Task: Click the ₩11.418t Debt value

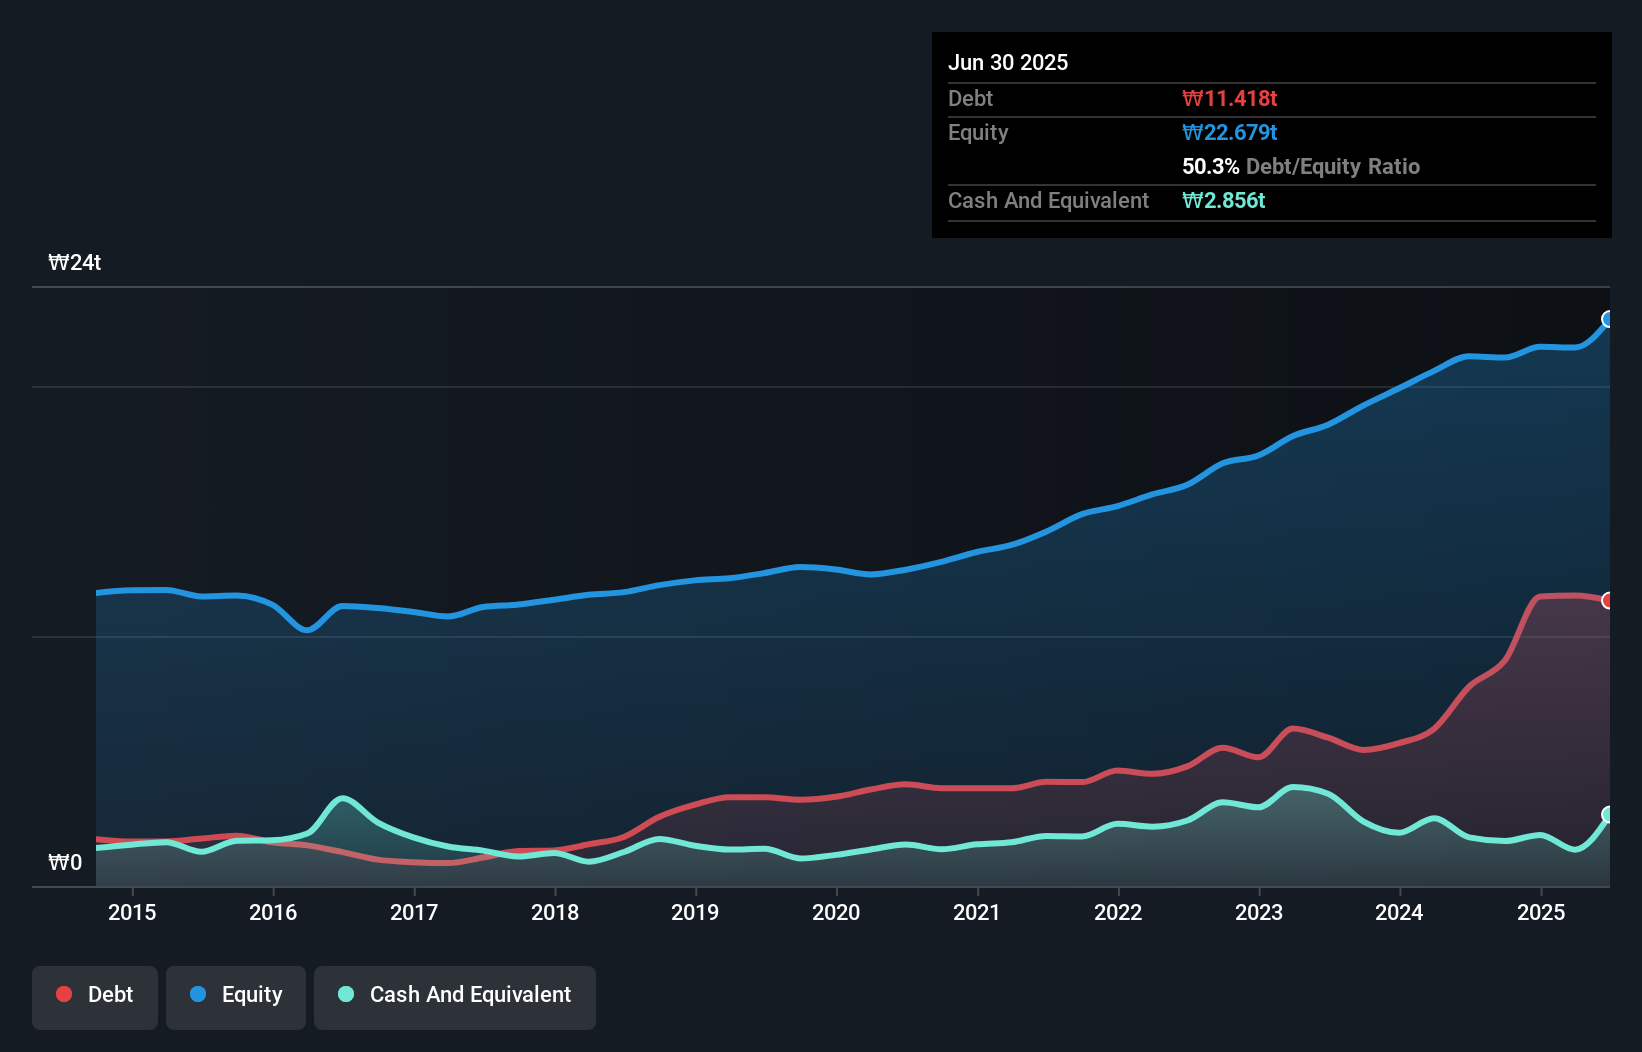Action: 1230,98
